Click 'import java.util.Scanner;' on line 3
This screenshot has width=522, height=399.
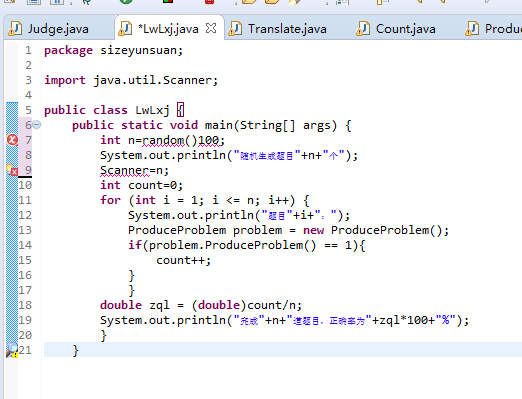coord(131,80)
